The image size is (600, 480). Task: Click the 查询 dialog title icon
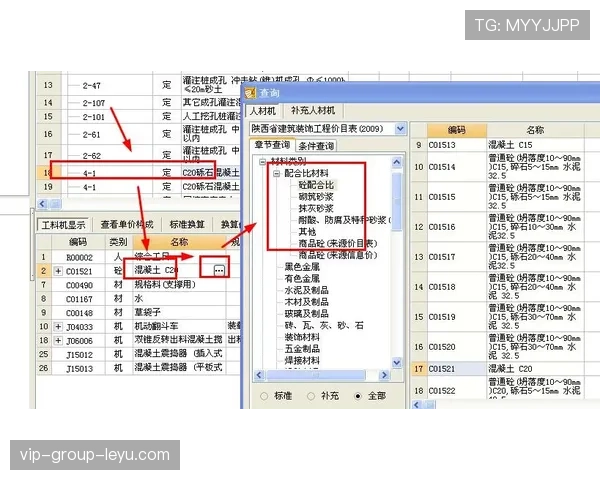coord(250,93)
